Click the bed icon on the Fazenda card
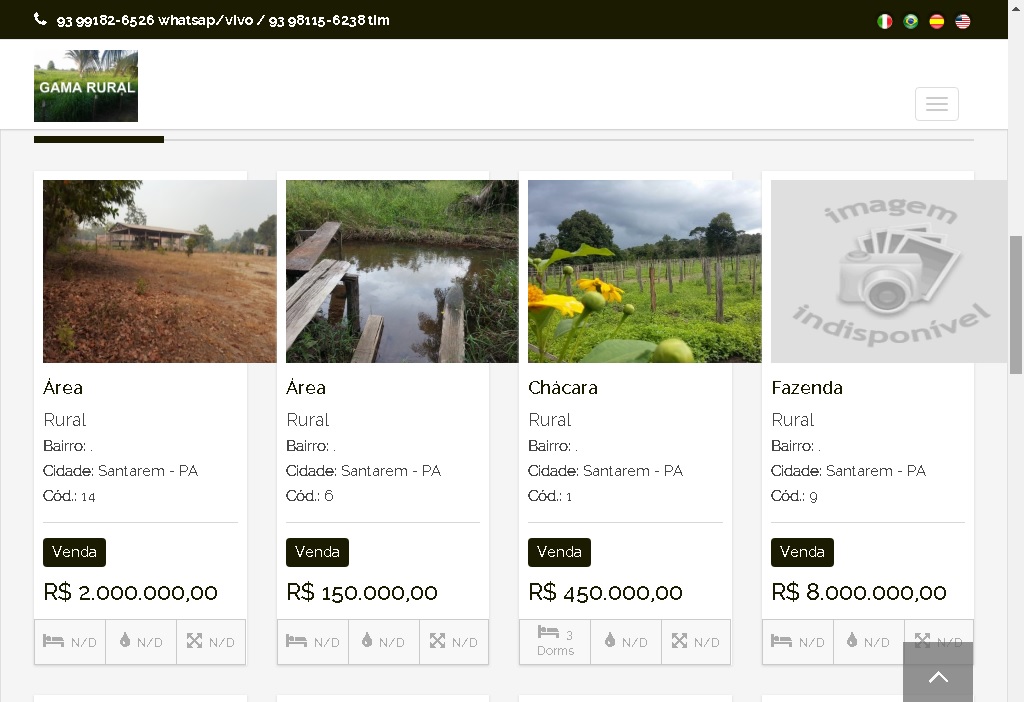1024x702 pixels. pyautogui.click(x=782, y=641)
